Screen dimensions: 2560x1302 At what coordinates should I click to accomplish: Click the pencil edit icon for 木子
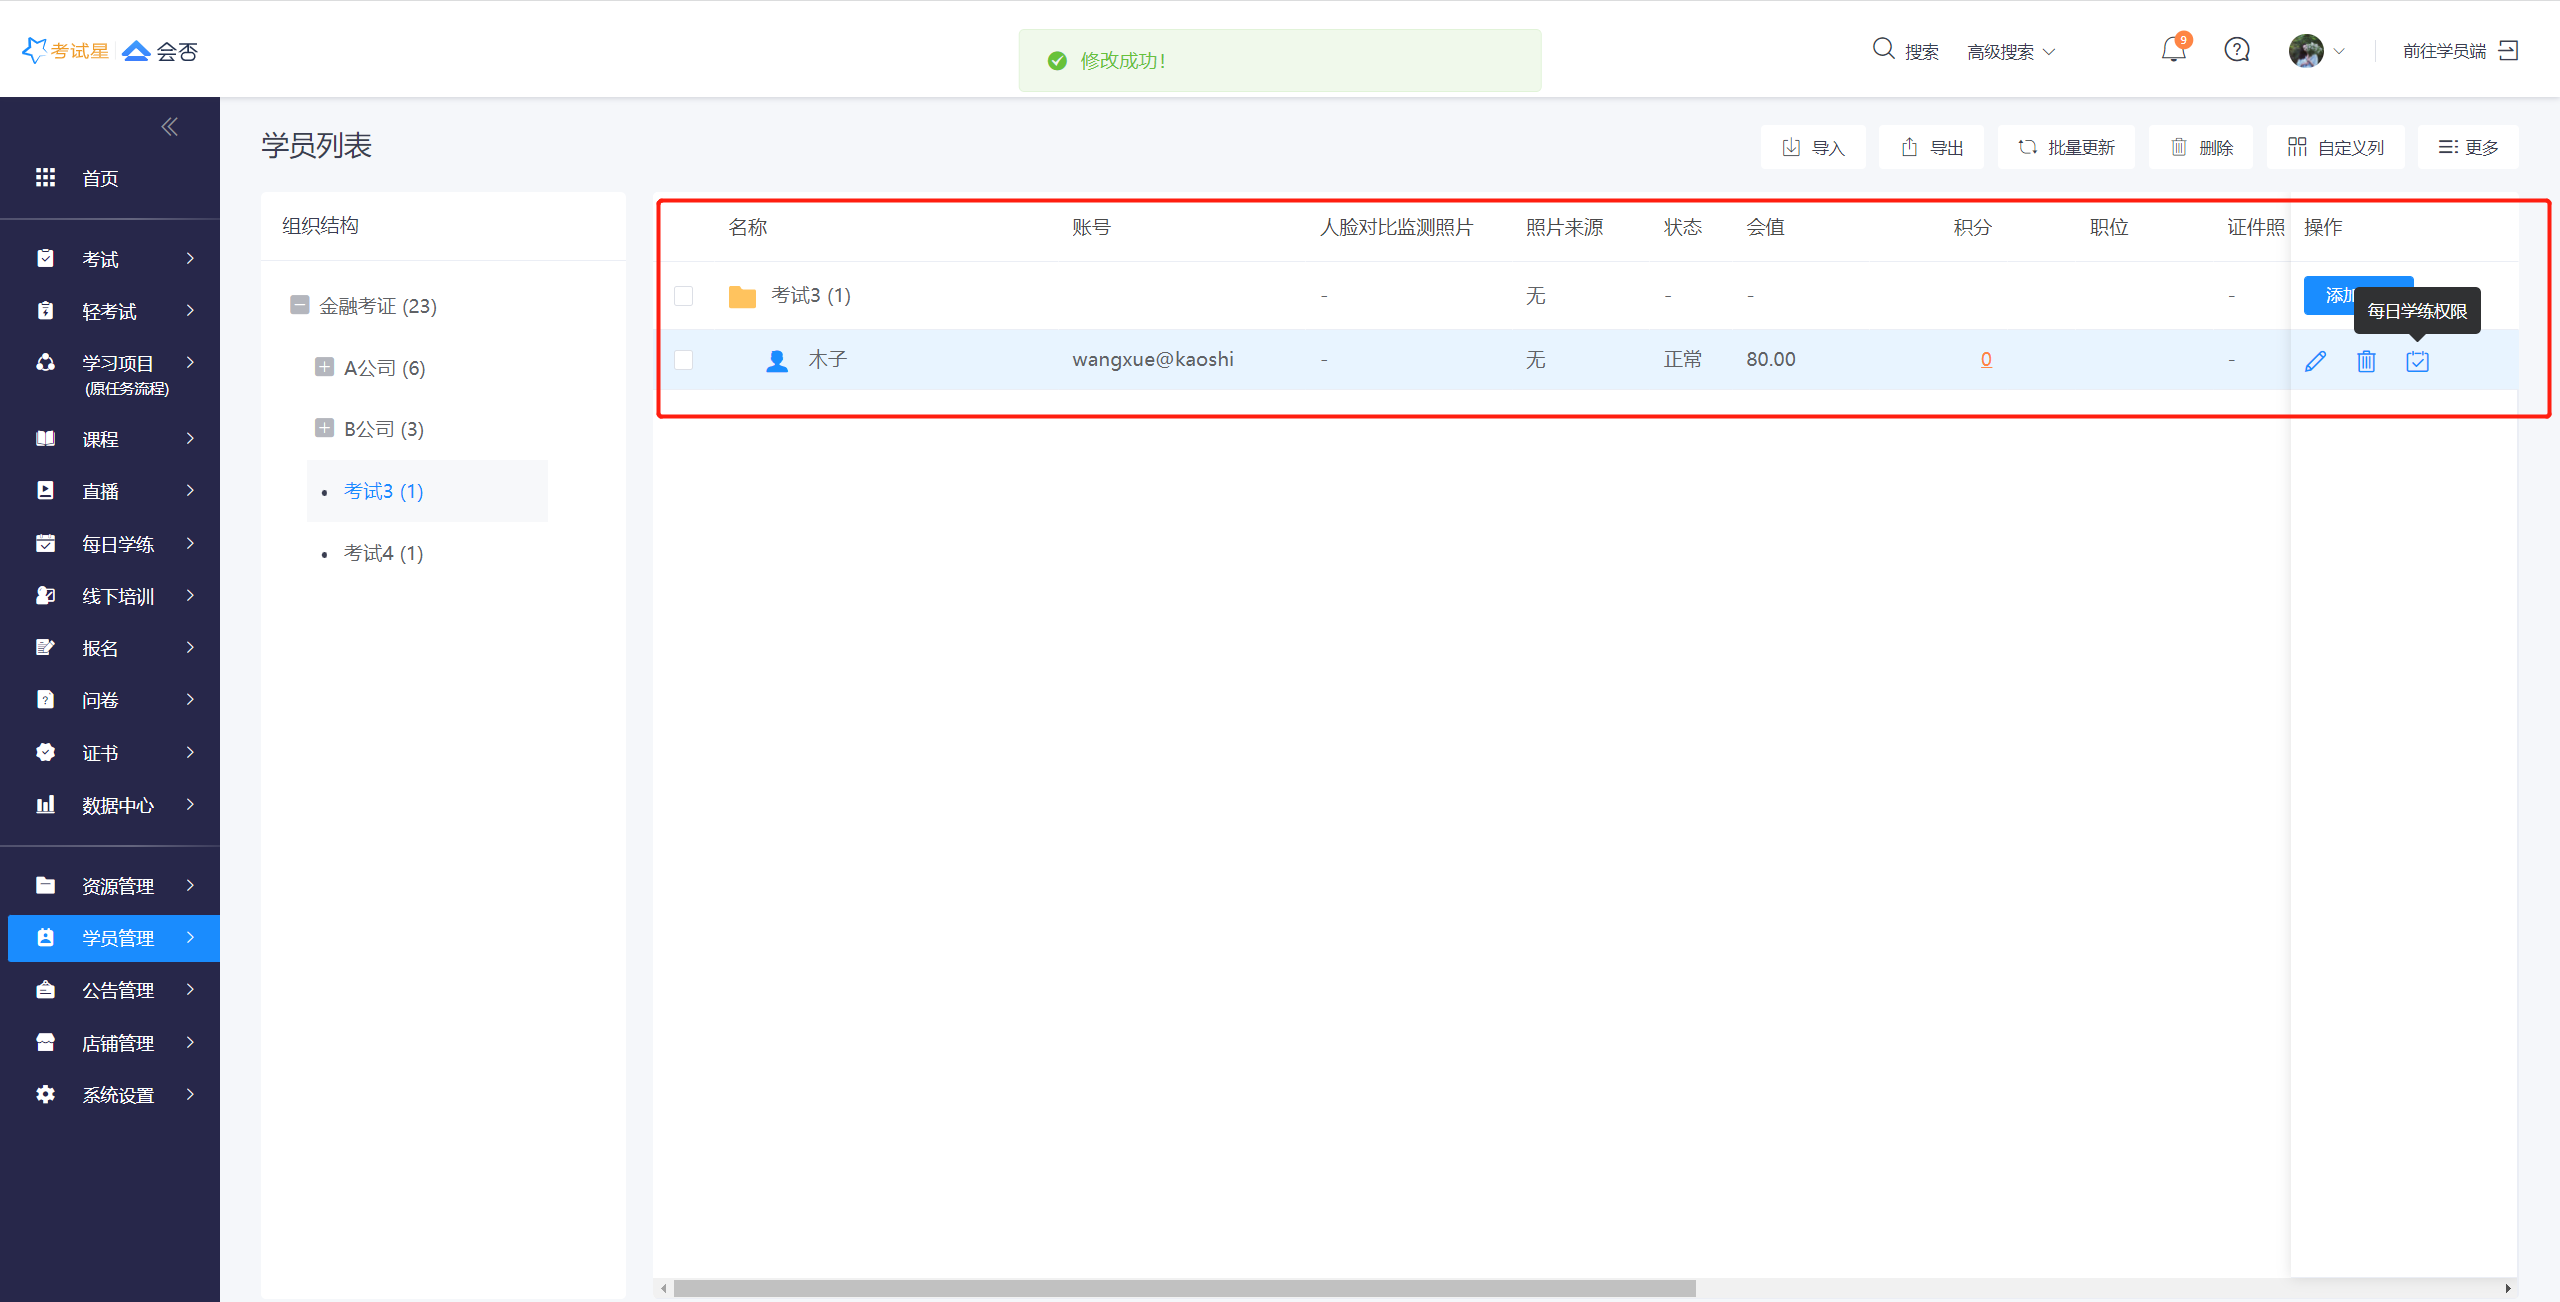(2315, 361)
